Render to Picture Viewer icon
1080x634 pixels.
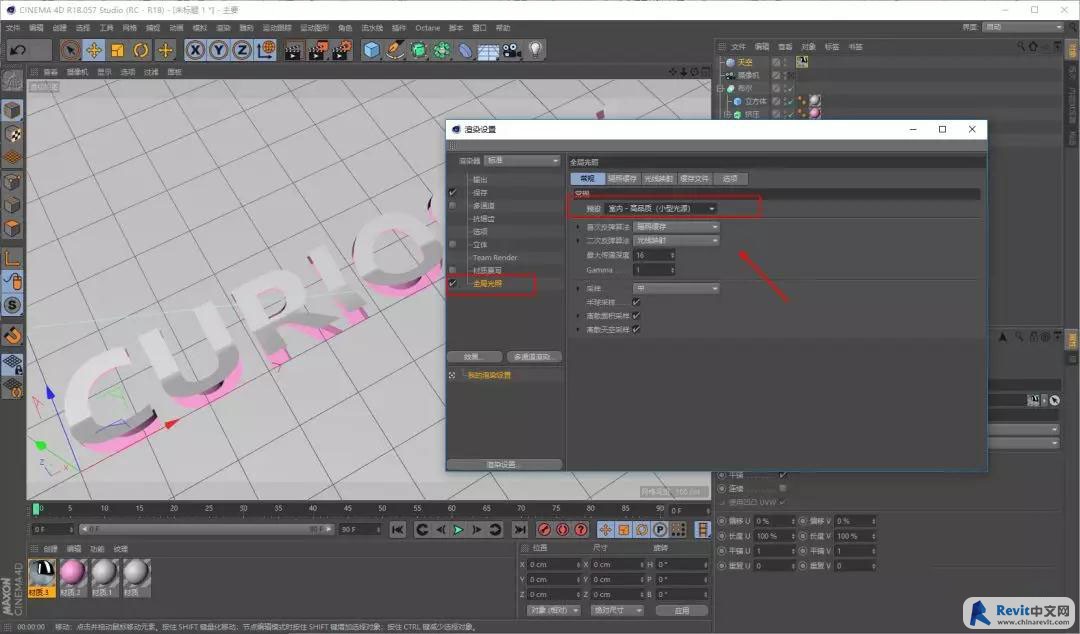pyautogui.click(x=318, y=50)
